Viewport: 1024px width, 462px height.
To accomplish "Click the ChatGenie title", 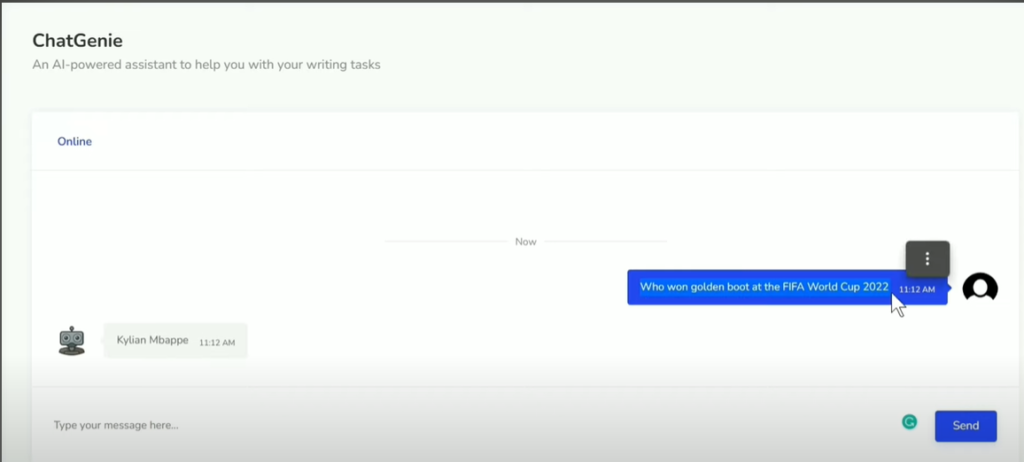I will (77, 41).
